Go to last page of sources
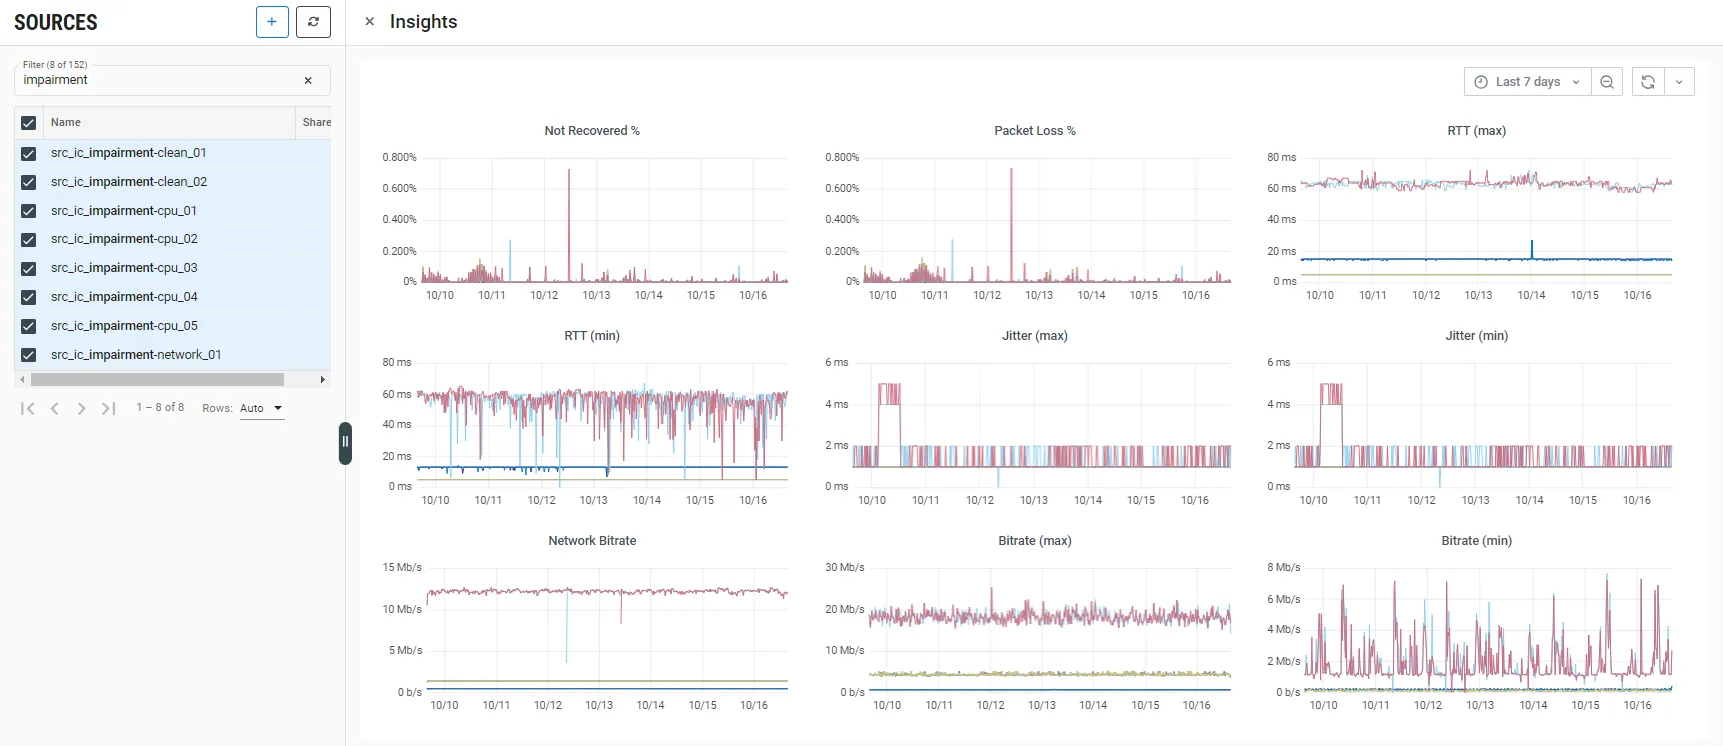The image size is (1723, 746). pos(108,408)
